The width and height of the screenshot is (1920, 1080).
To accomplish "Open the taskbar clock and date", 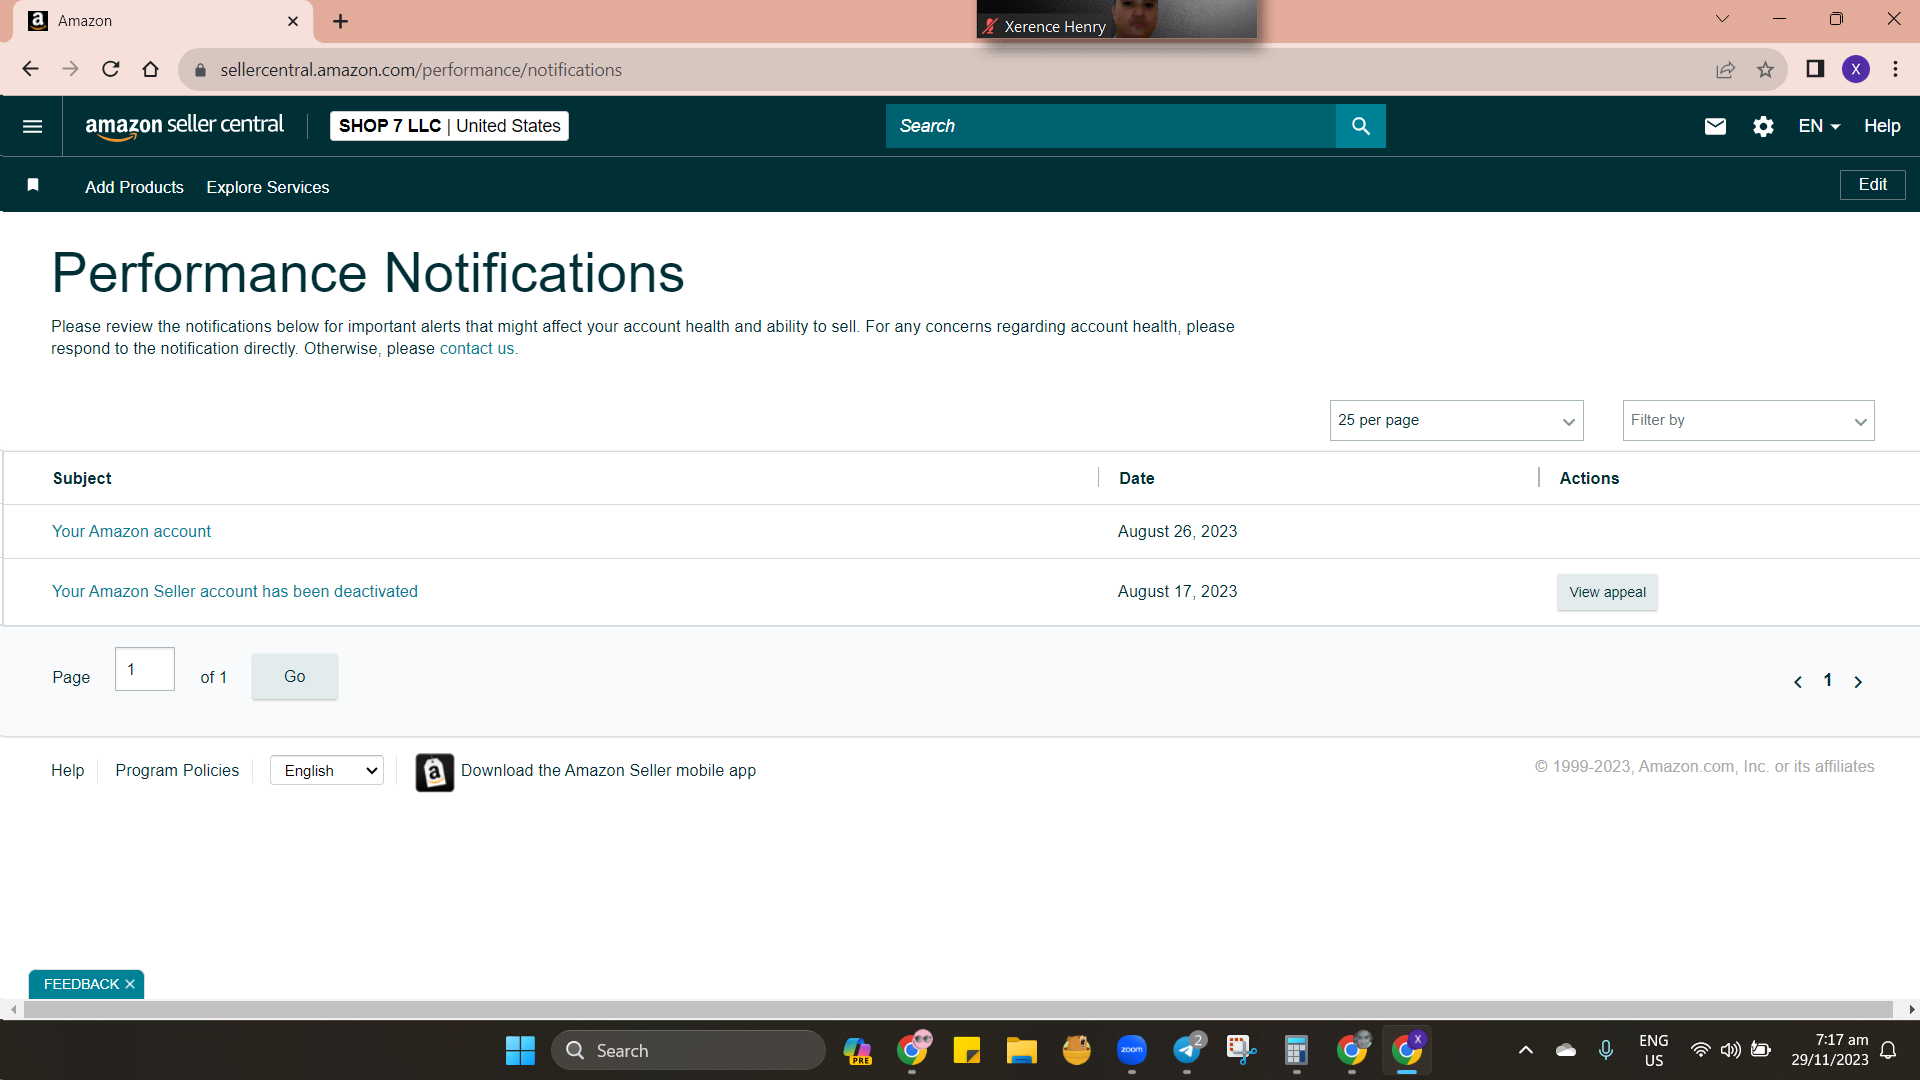I will click(x=1830, y=1050).
